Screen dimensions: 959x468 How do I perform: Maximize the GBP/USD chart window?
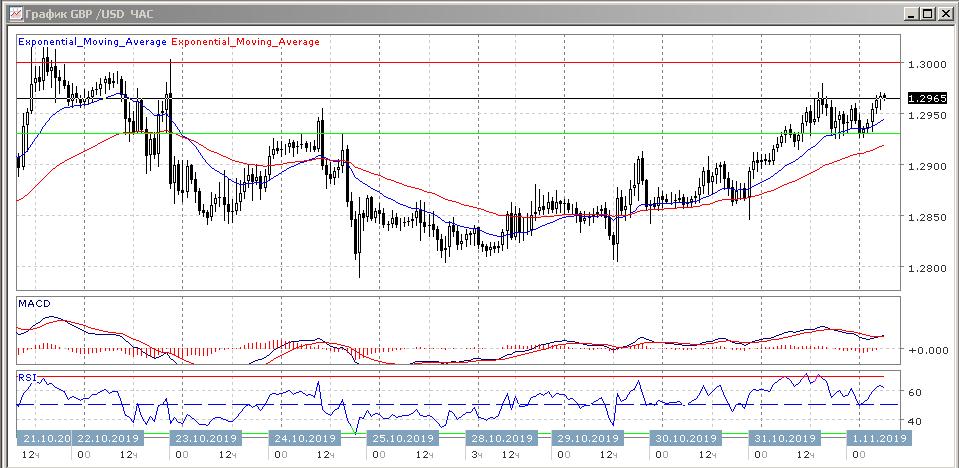tap(927, 13)
